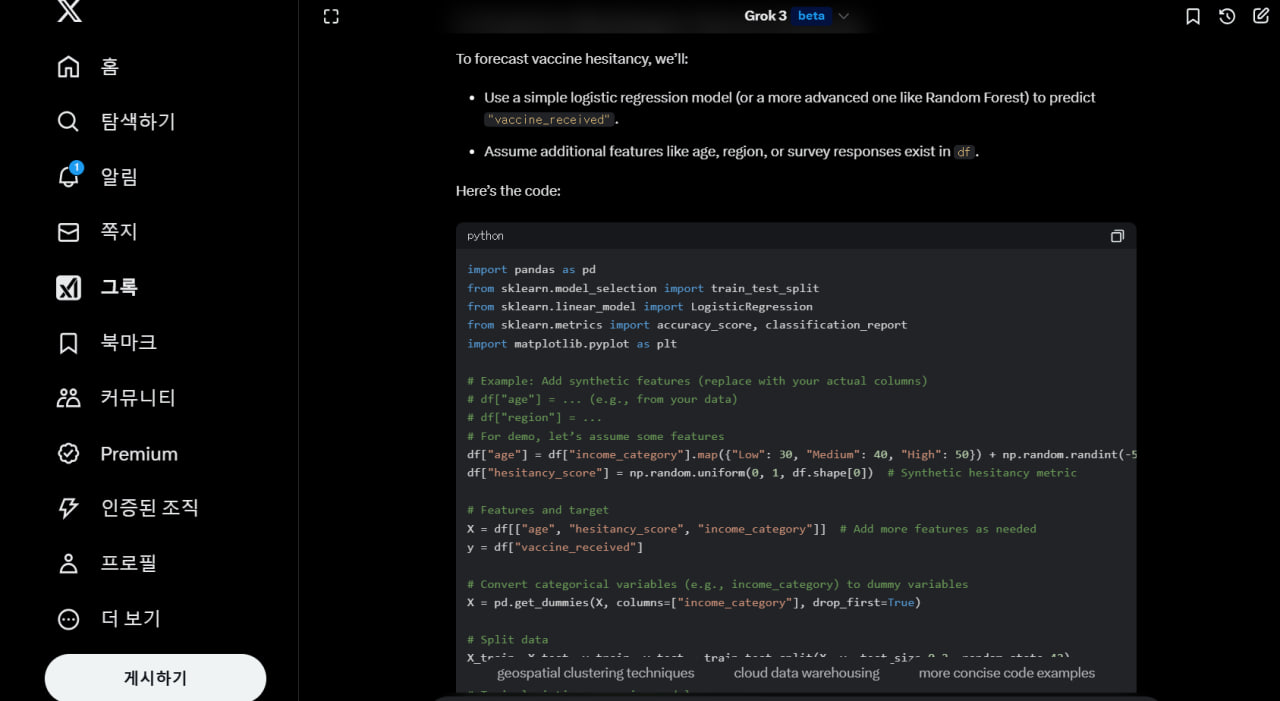Select 커뮤니티 menu label

(138, 398)
